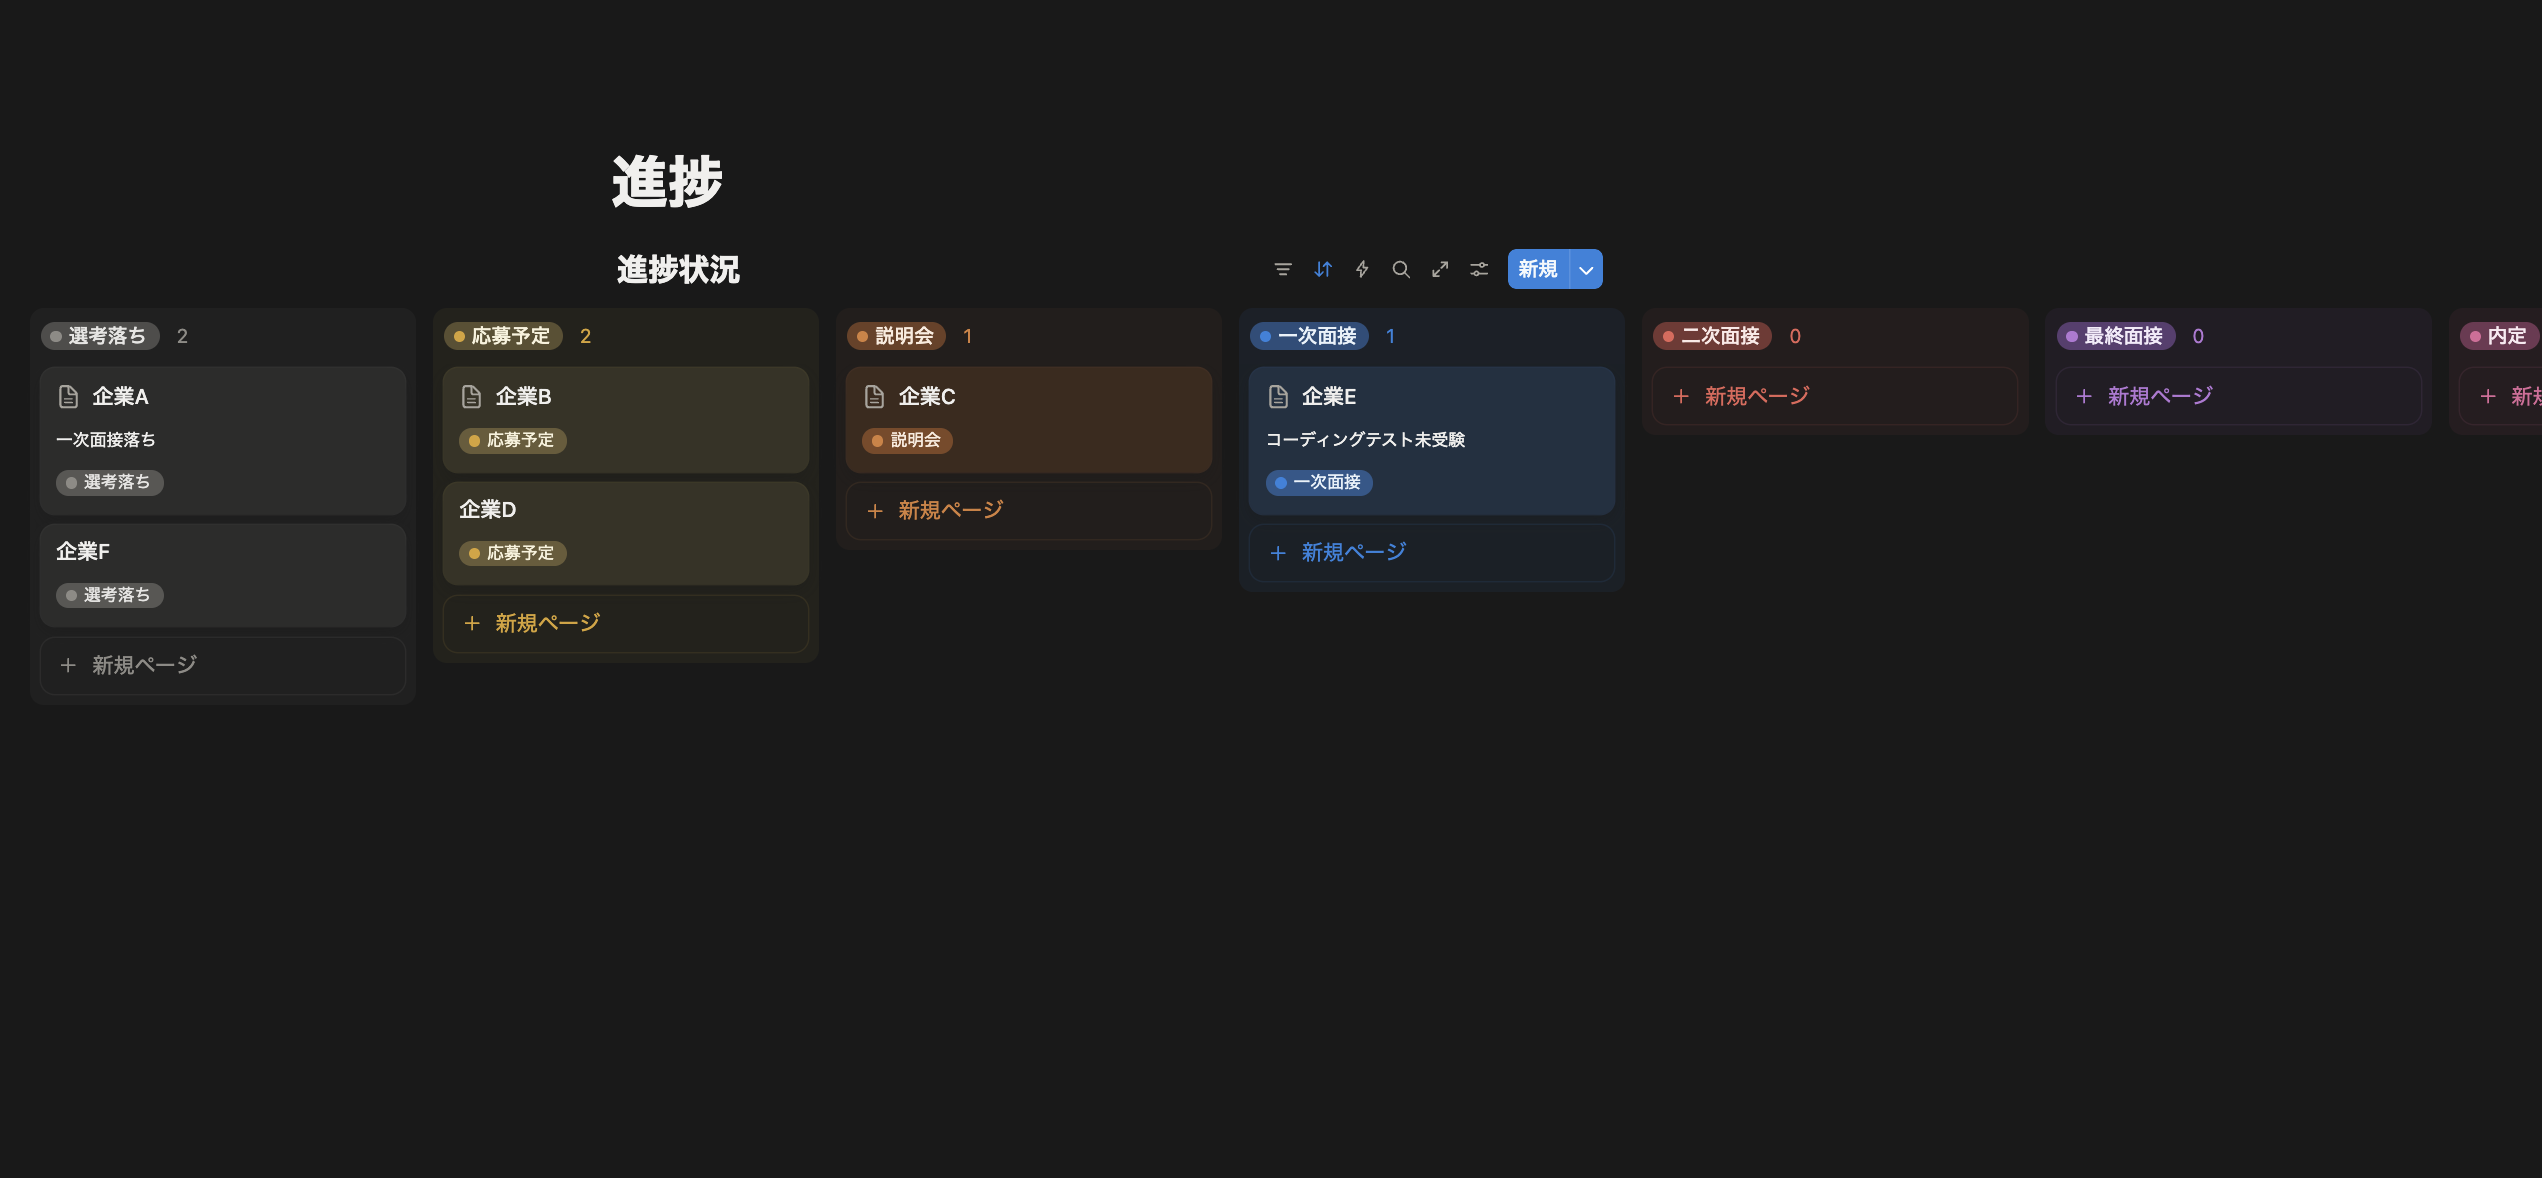2542x1178 pixels.
Task: Click the page icon on the 企業C card
Action: pyautogui.click(x=872, y=396)
